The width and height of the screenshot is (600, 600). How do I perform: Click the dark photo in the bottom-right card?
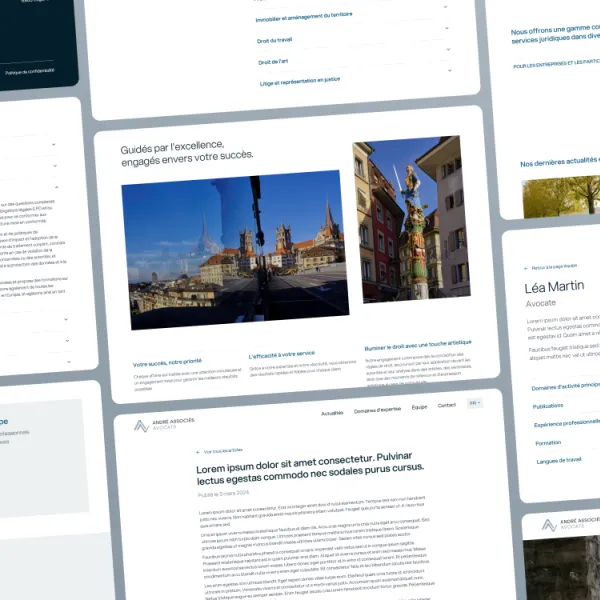click(x=562, y=568)
